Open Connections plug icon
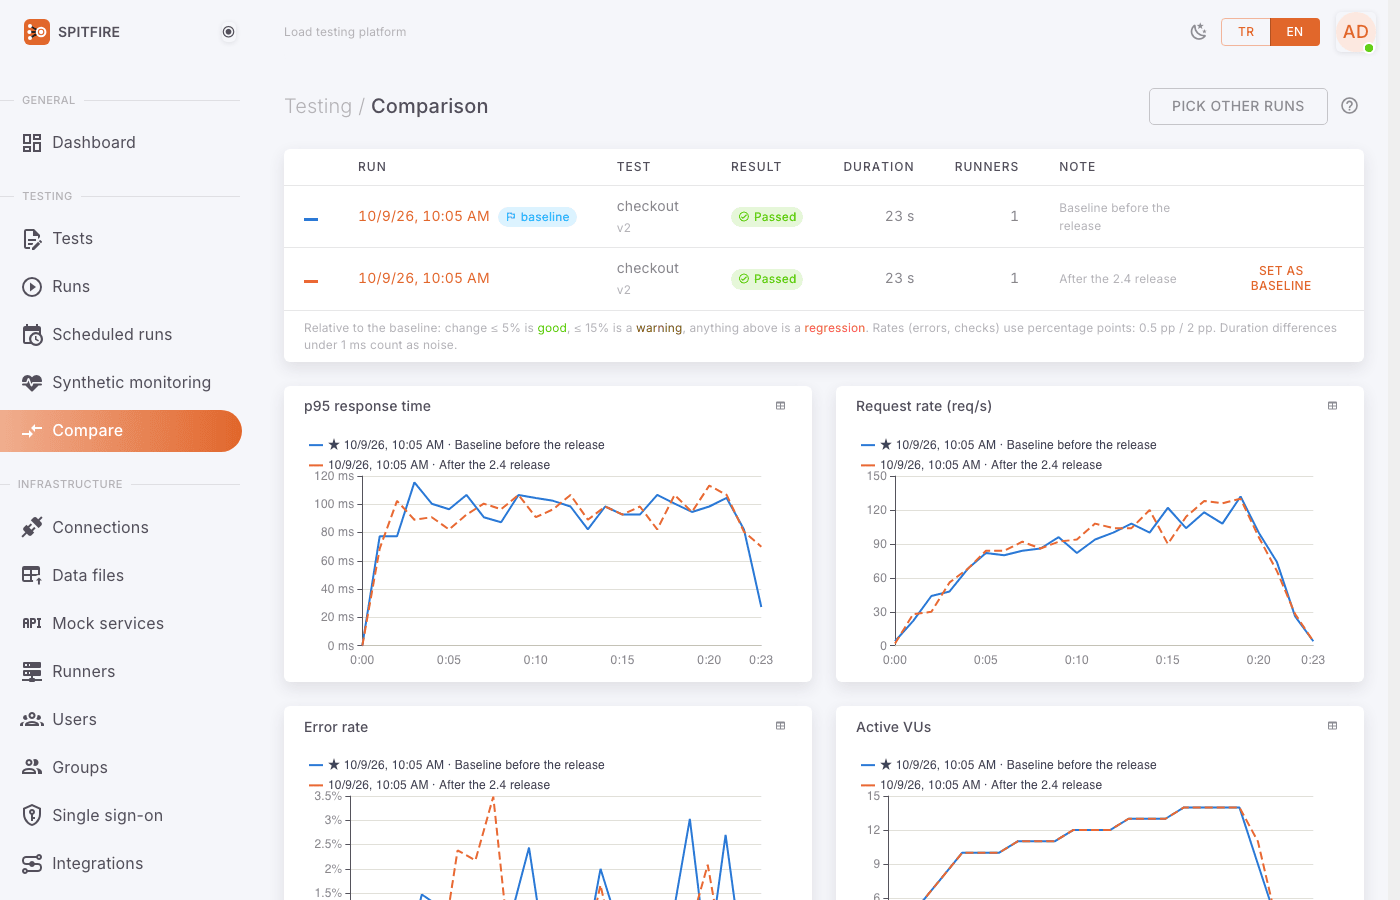The height and width of the screenshot is (900, 1400). tap(32, 527)
